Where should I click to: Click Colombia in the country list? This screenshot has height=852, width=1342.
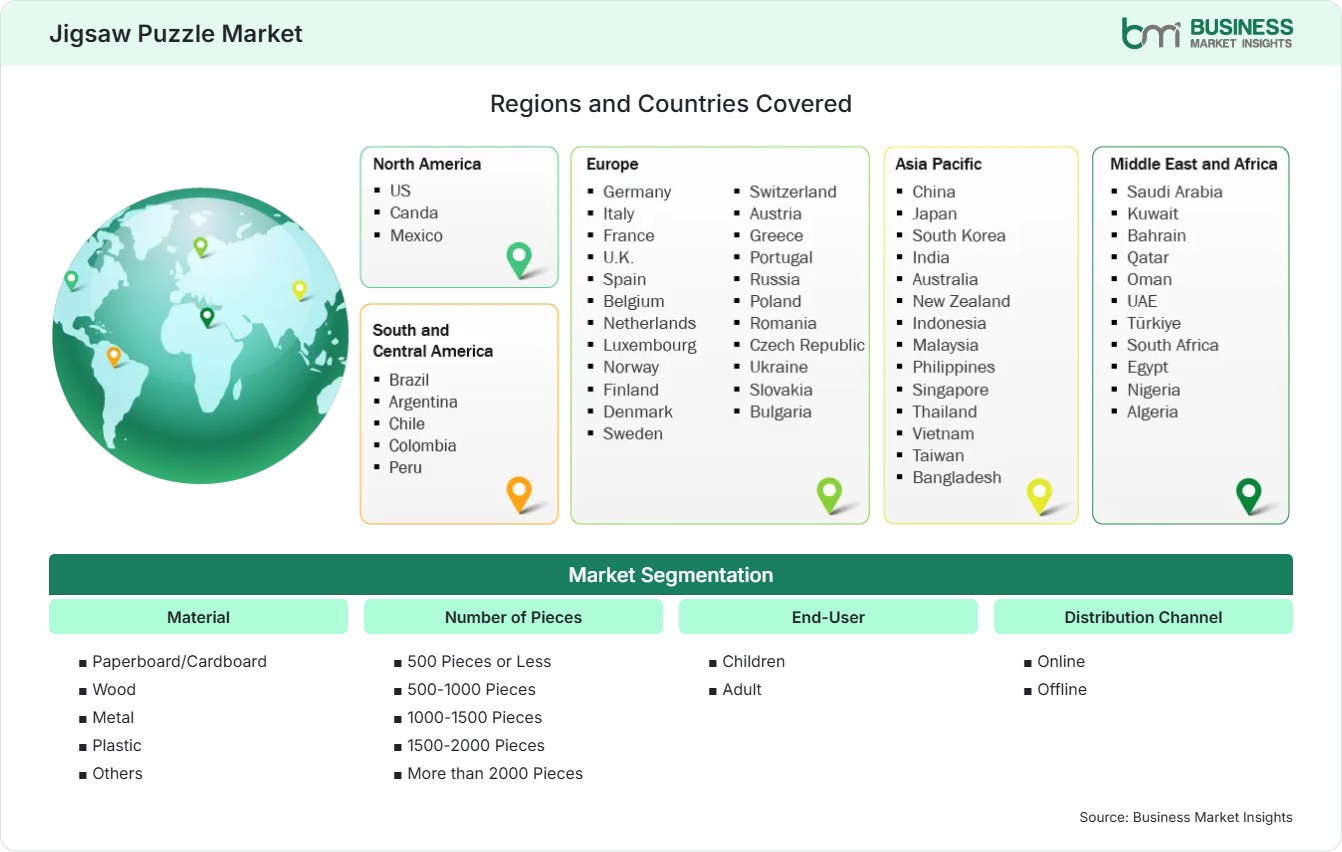coord(422,445)
